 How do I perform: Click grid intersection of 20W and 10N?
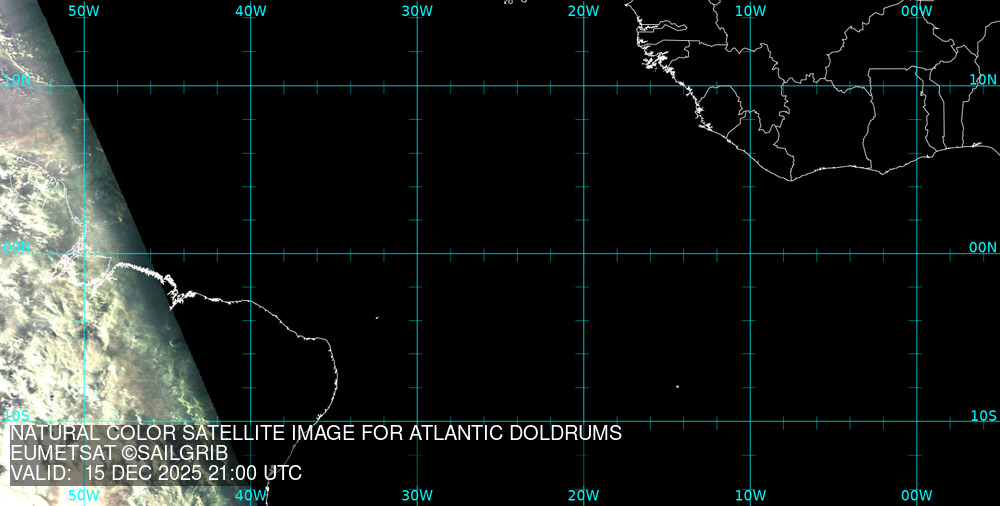coord(583,85)
